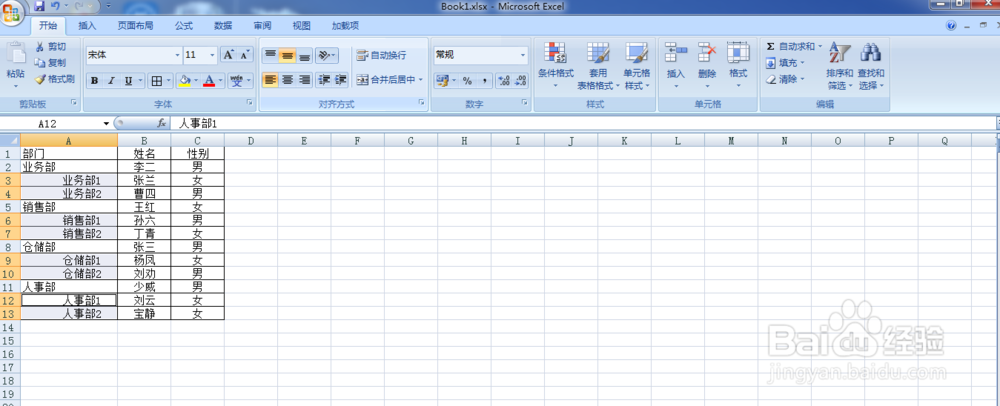Expand the font color dropdown arrow
This screenshot has width=1000, height=406.
[221, 80]
